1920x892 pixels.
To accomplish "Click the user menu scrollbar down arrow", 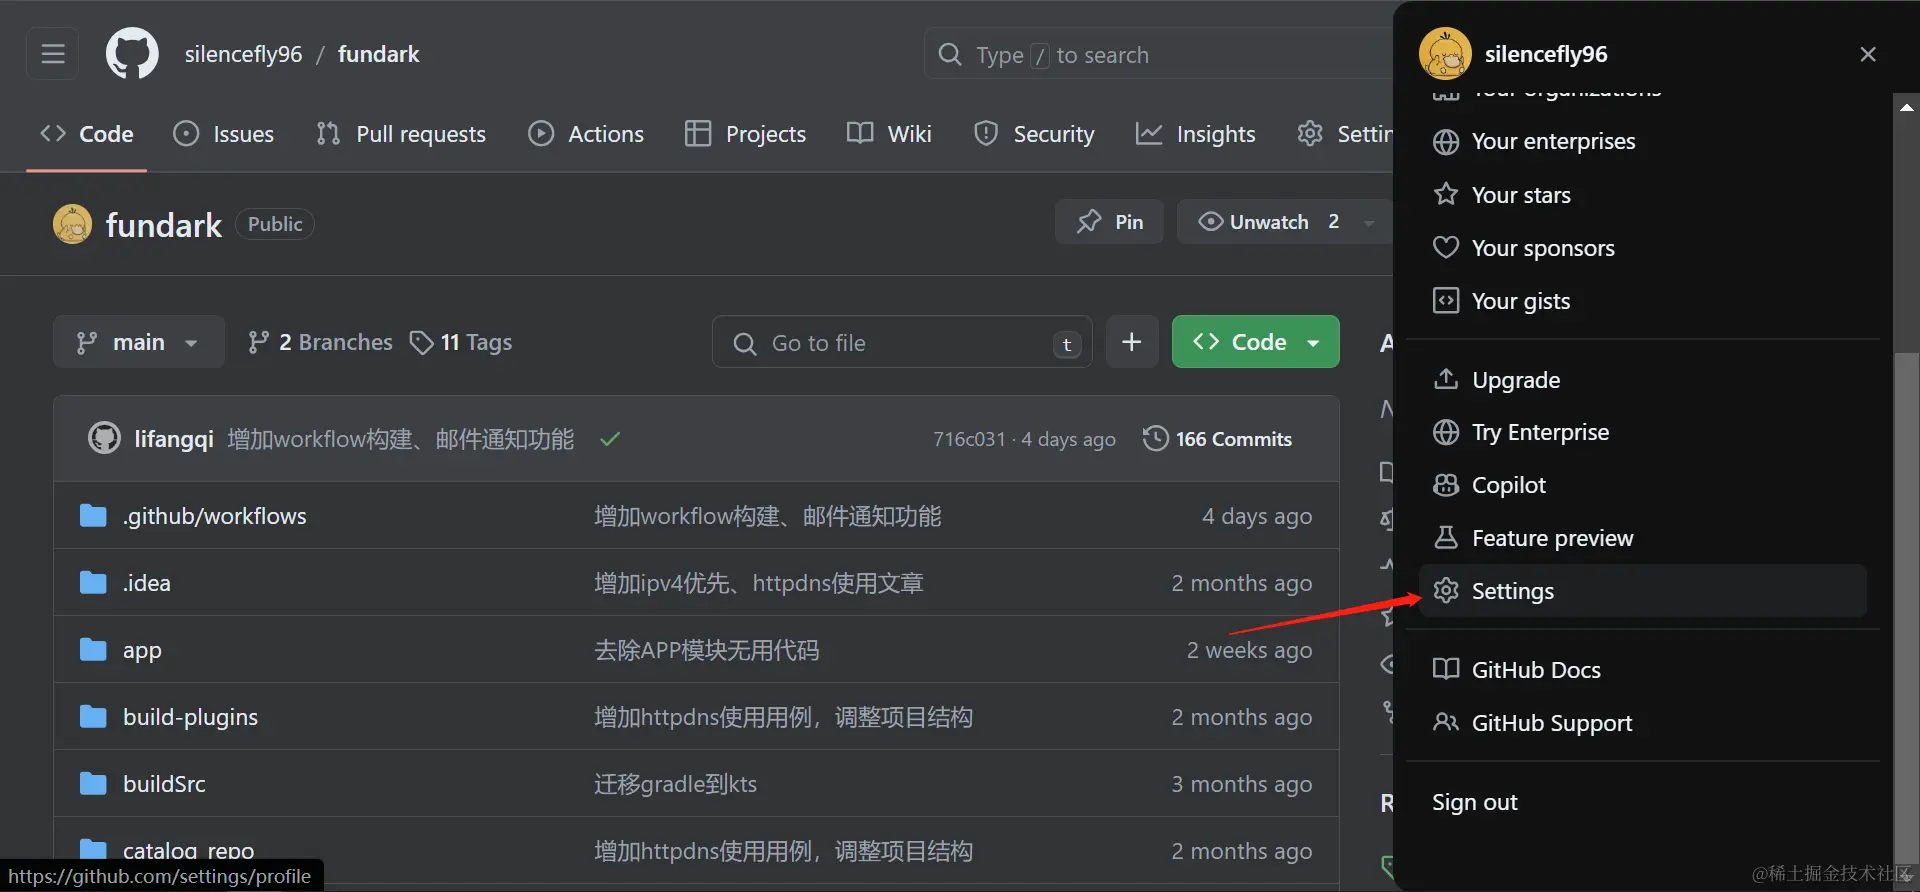I will tap(1907, 876).
